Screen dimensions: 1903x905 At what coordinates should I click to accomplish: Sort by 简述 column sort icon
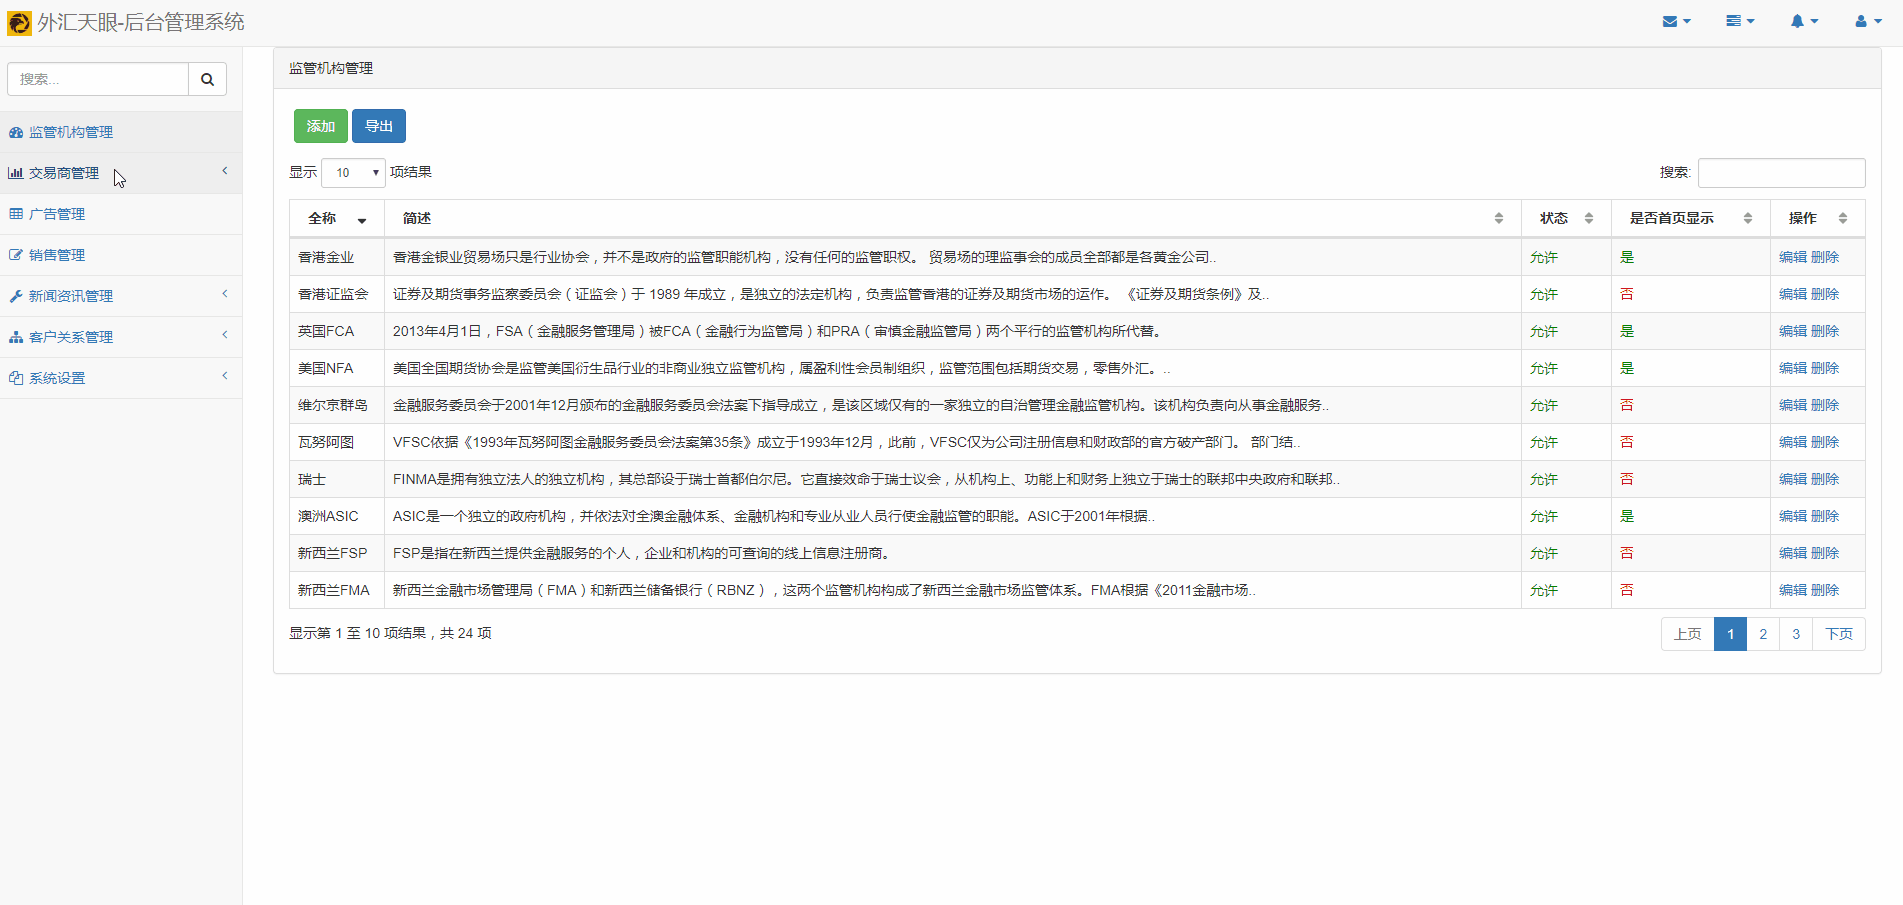click(1498, 218)
